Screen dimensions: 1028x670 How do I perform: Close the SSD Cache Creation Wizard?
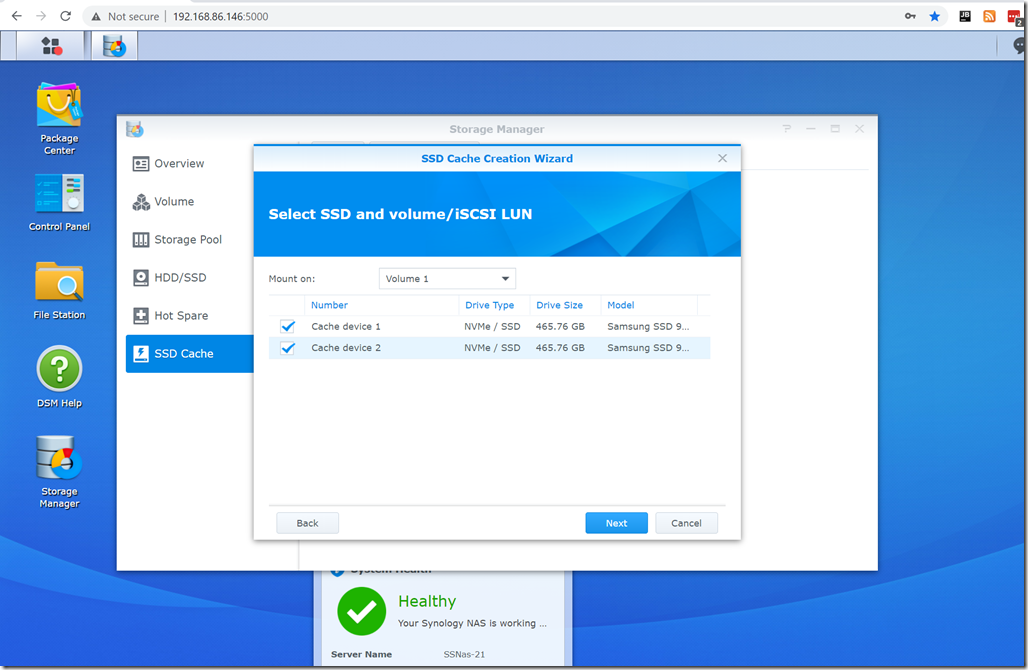pos(722,158)
